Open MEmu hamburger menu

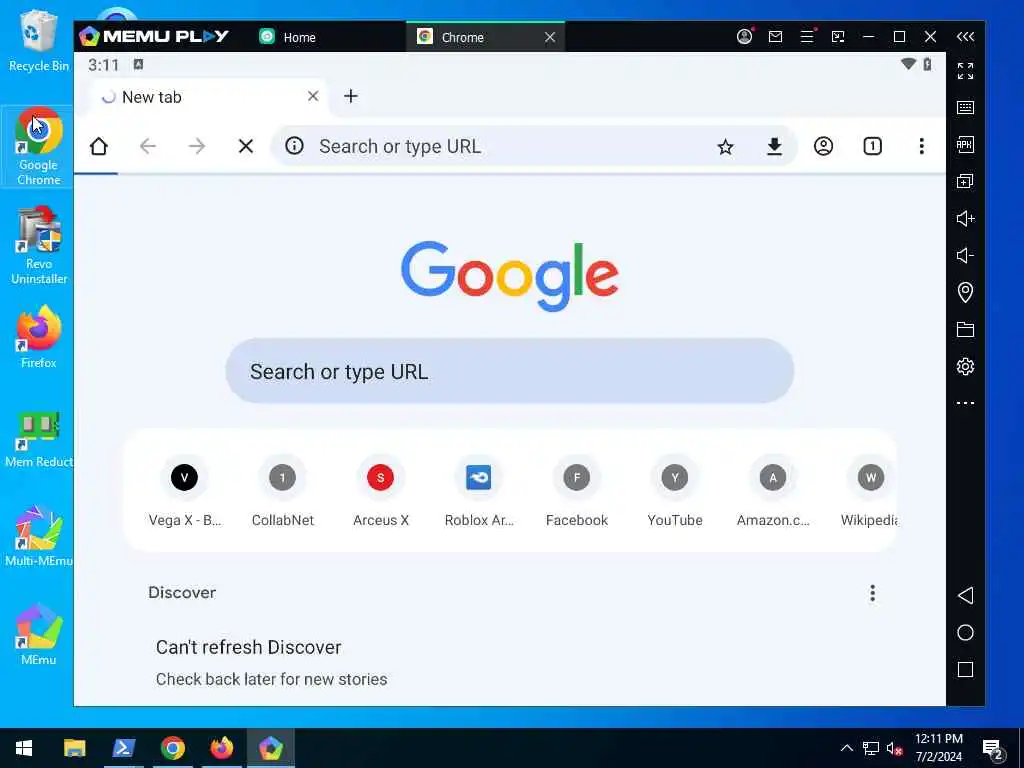point(807,37)
